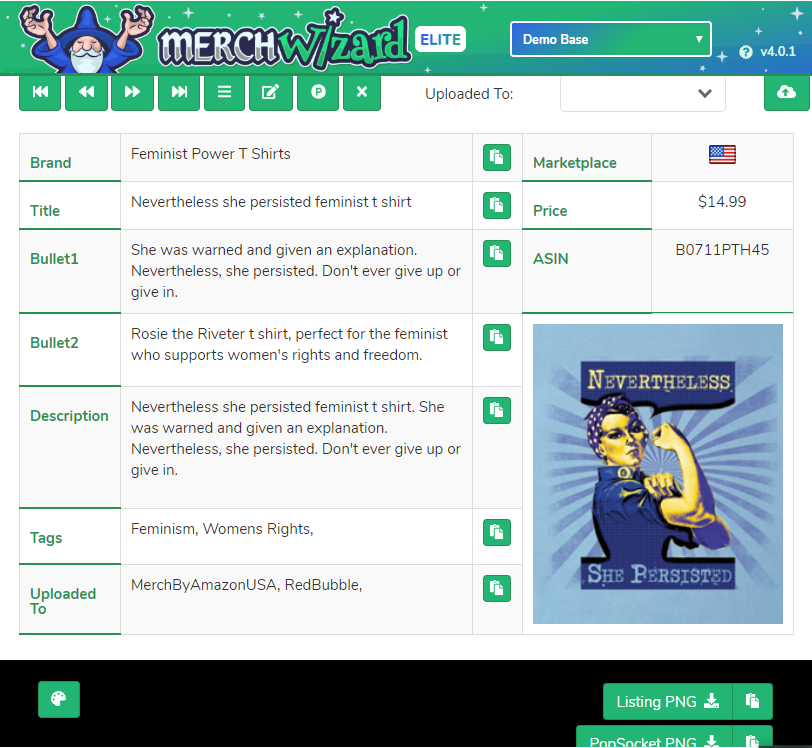
Task: Click the ASIN row label
Action: [x=550, y=258]
